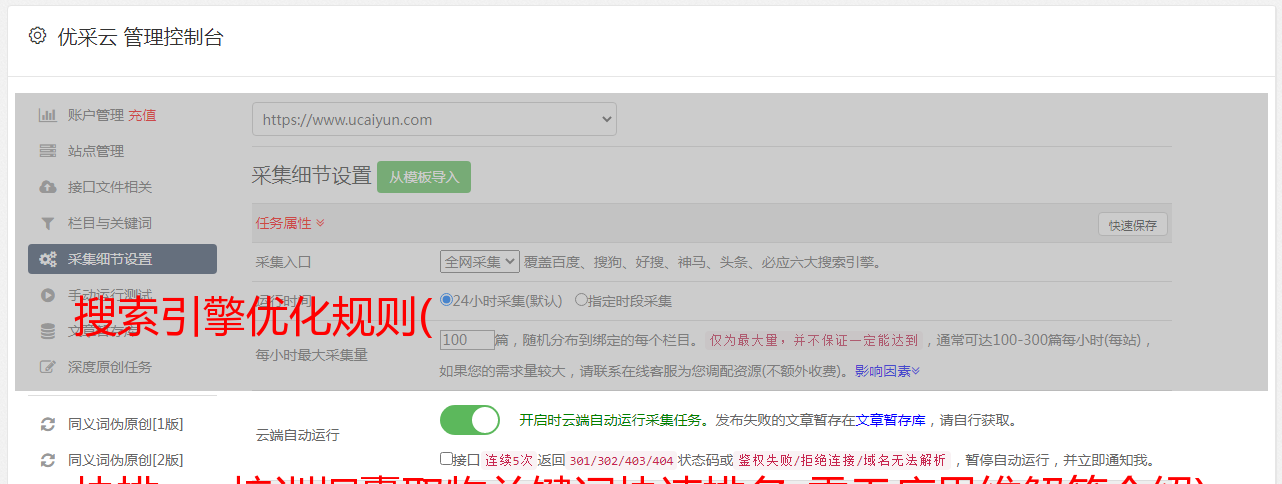Screen dimensions: 1282x484
Task: Click the 采集细节设置 page heading
Action: click(312, 176)
